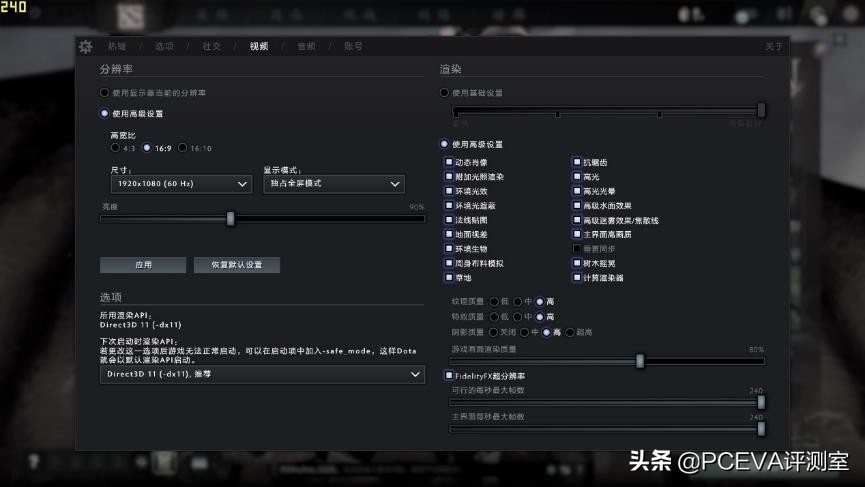Open the Direct3D 11 (-dx11) API dropdown
The height and width of the screenshot is (487, 865).
click(x=263, y=374)
